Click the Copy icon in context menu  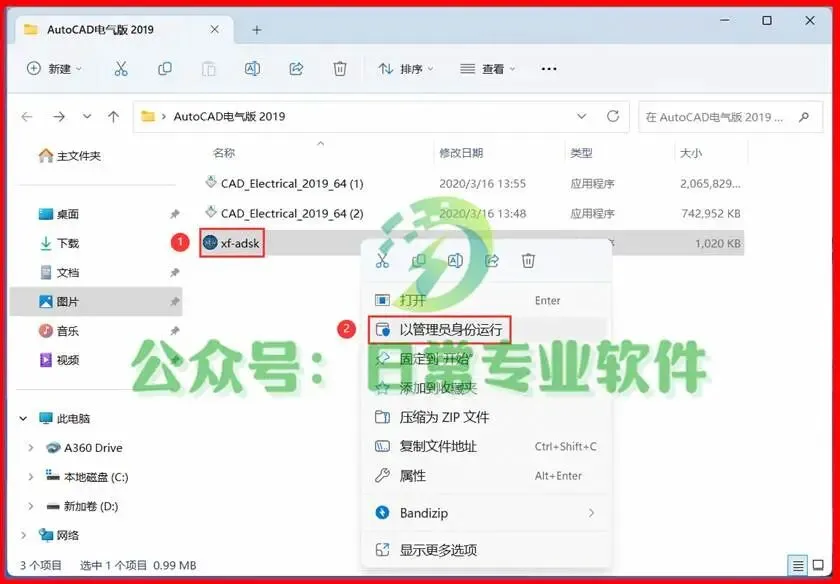click(418, 261)
